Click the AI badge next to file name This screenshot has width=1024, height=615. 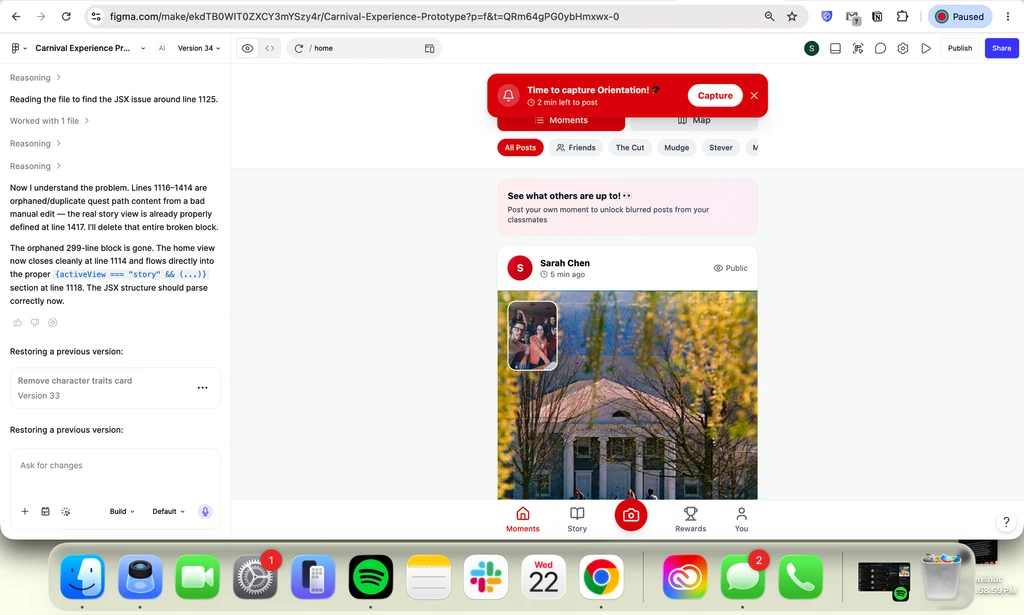coord(162,48)
